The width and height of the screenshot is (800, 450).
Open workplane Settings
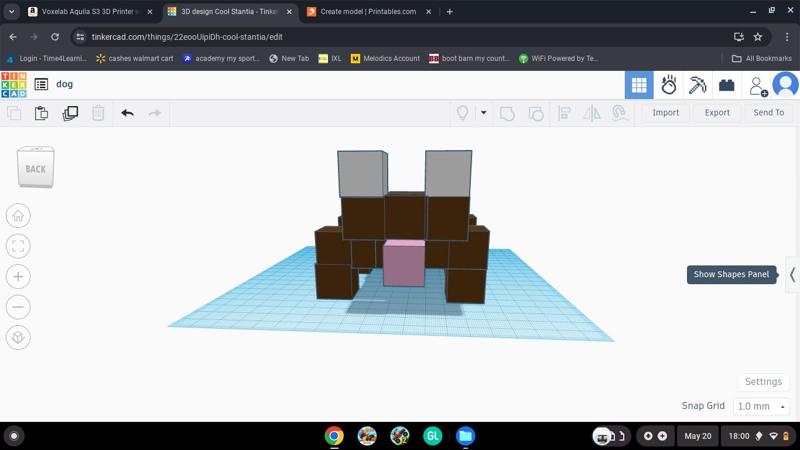click(763, 382)
